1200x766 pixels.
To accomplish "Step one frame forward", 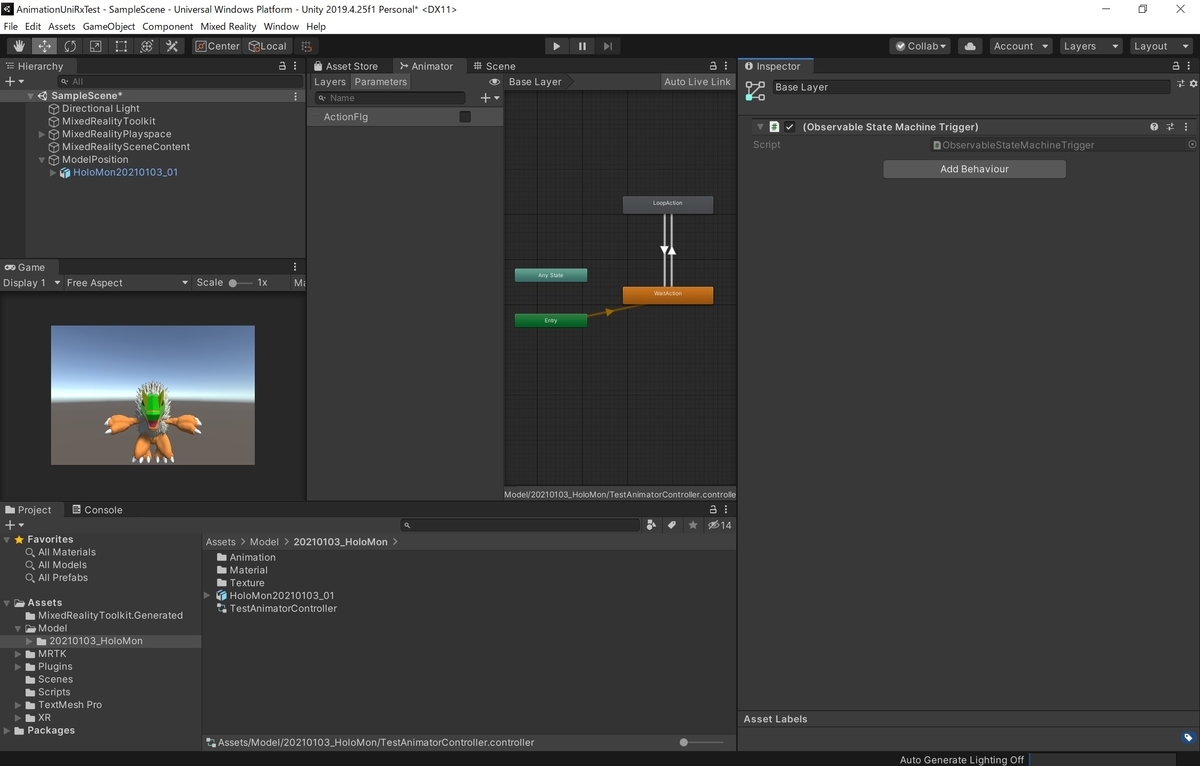I will [x=608, y=46].
